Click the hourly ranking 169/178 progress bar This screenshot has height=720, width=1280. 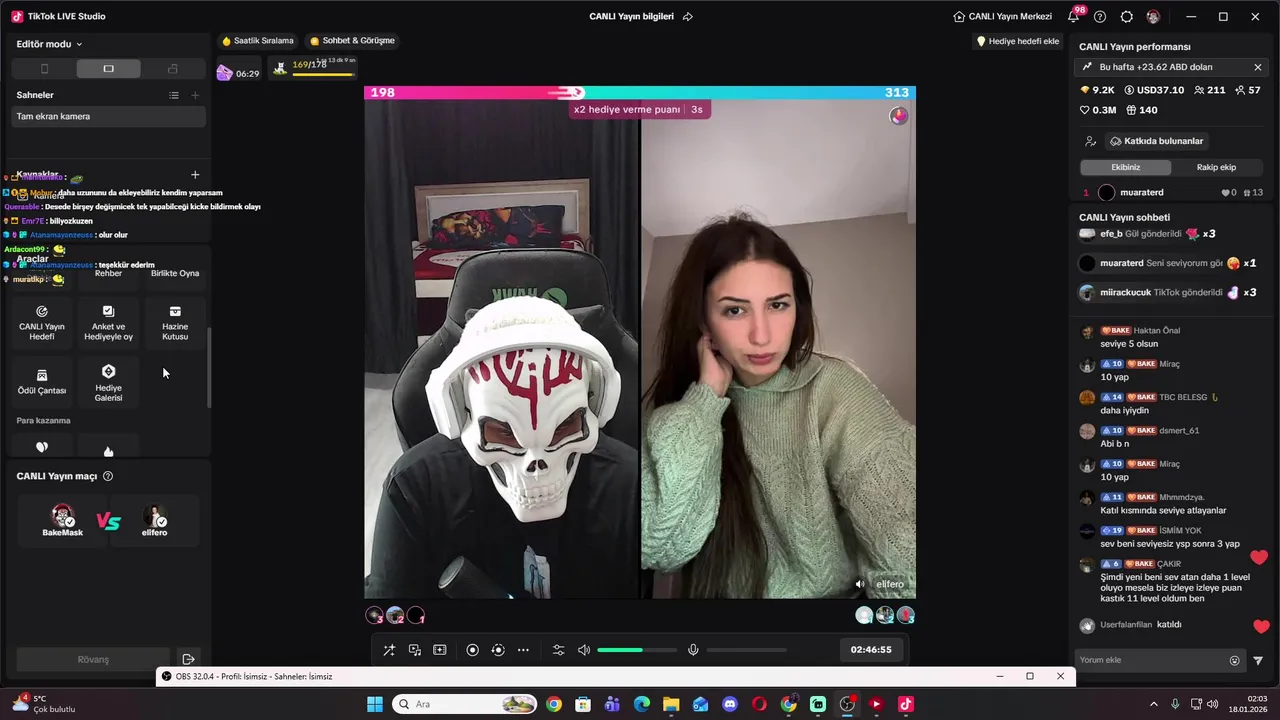(323, 75)
